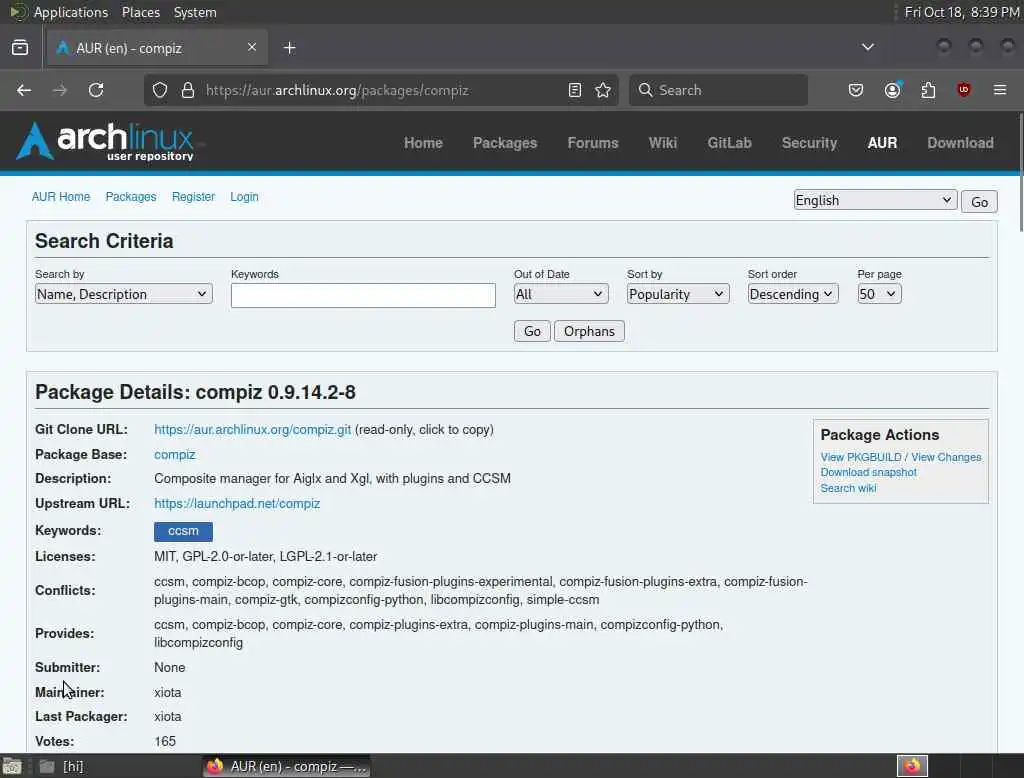Click View Changes link
This screenshot has width=1024, height=778.
(x=946, y=457)
